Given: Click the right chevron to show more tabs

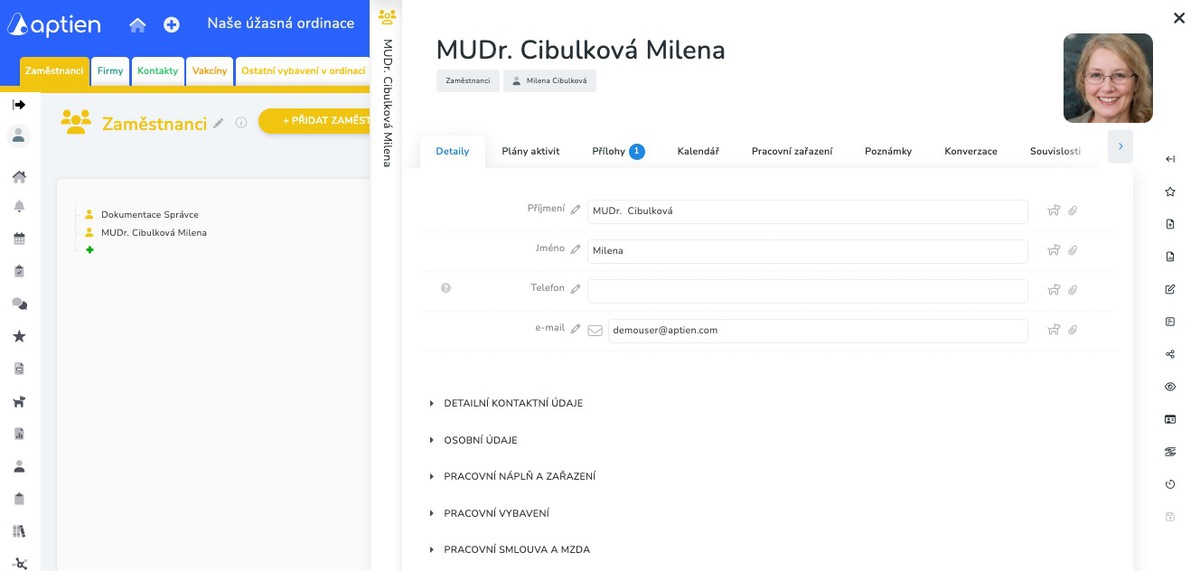Looking at the screenshot, I should 1120,146.
